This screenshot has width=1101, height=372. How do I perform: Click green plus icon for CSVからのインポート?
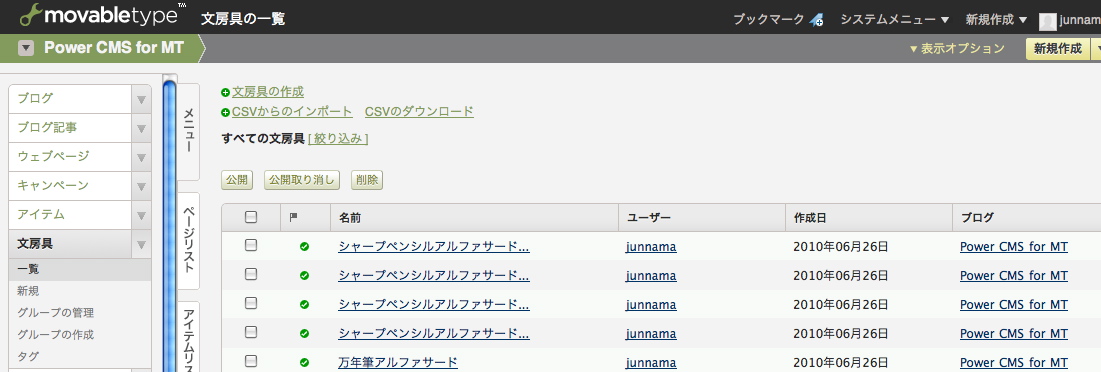225,112
